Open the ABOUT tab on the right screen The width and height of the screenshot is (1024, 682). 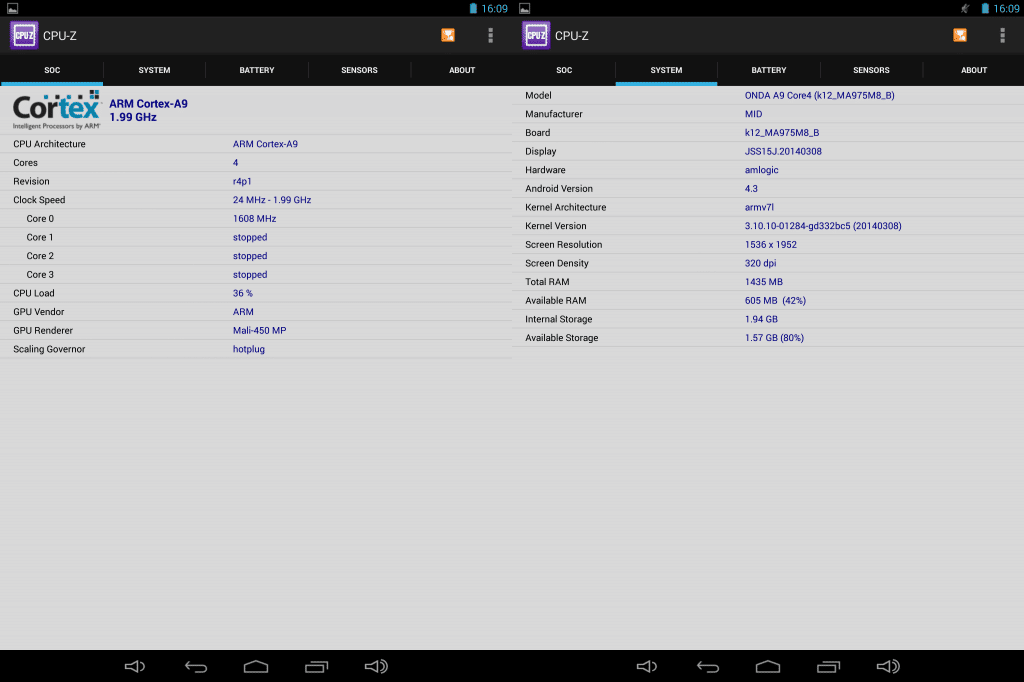[x=974, y=70]
